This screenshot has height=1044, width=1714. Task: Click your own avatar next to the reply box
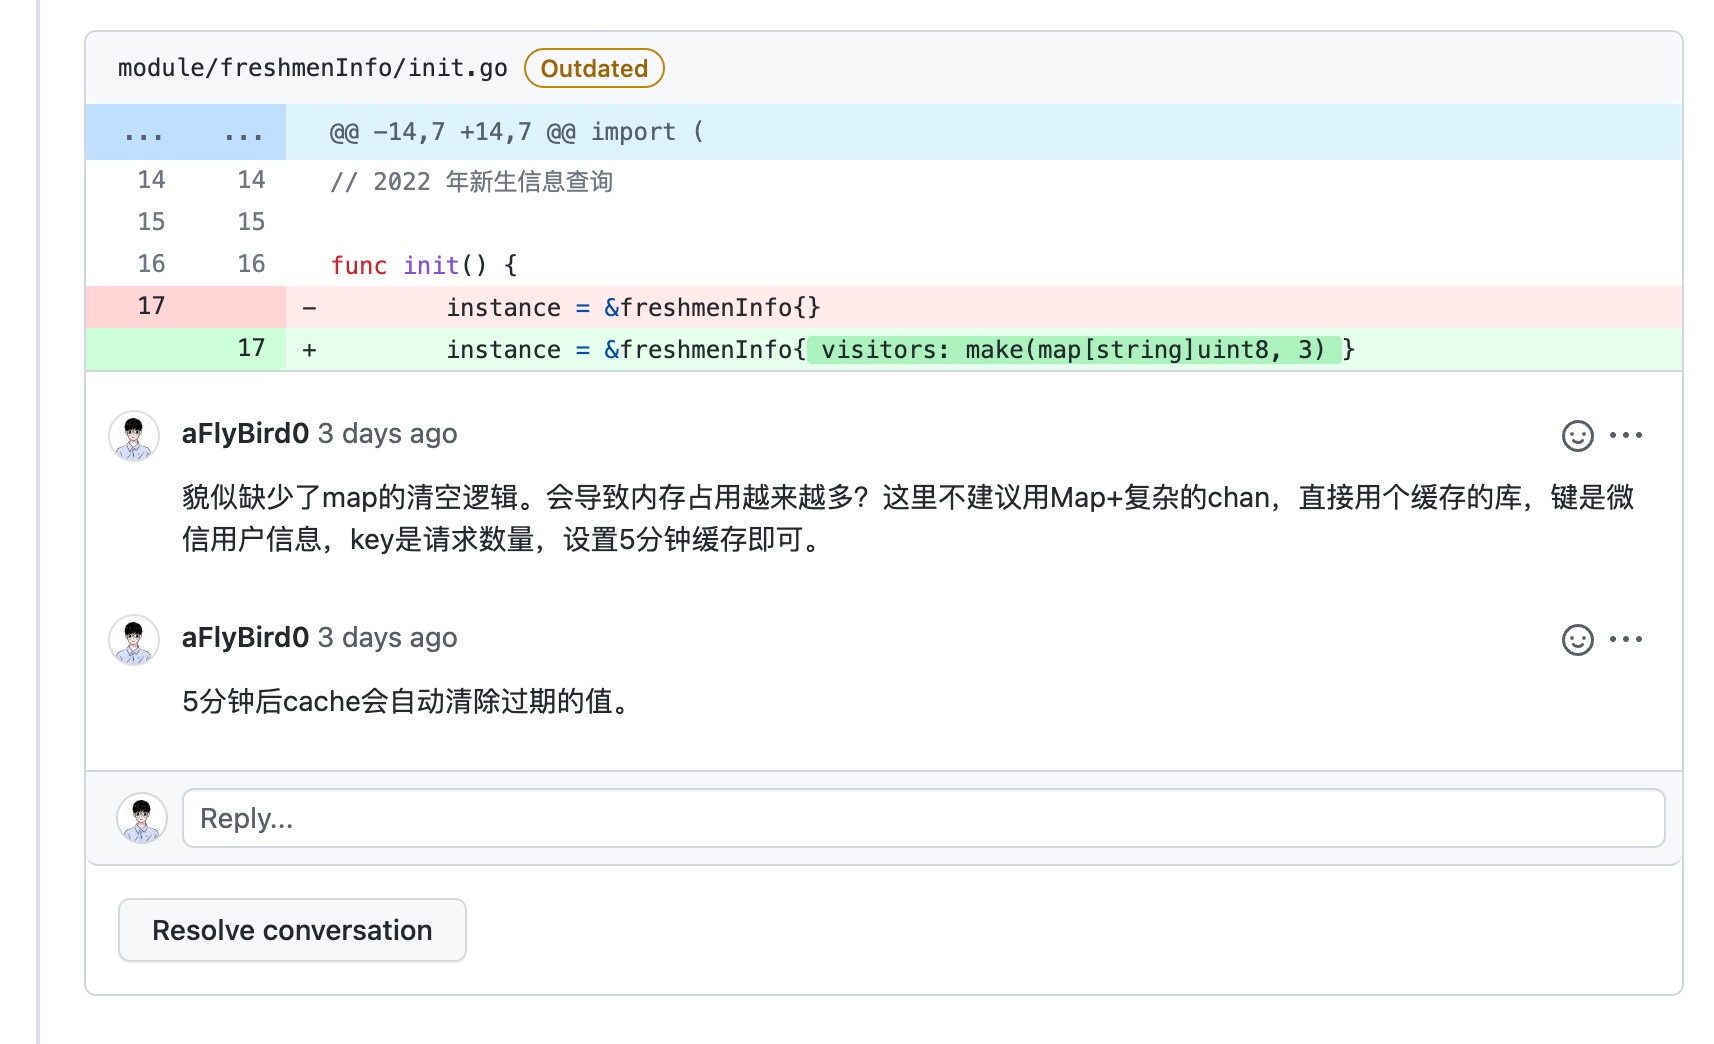pyautogui.click(x=141, y=818)
